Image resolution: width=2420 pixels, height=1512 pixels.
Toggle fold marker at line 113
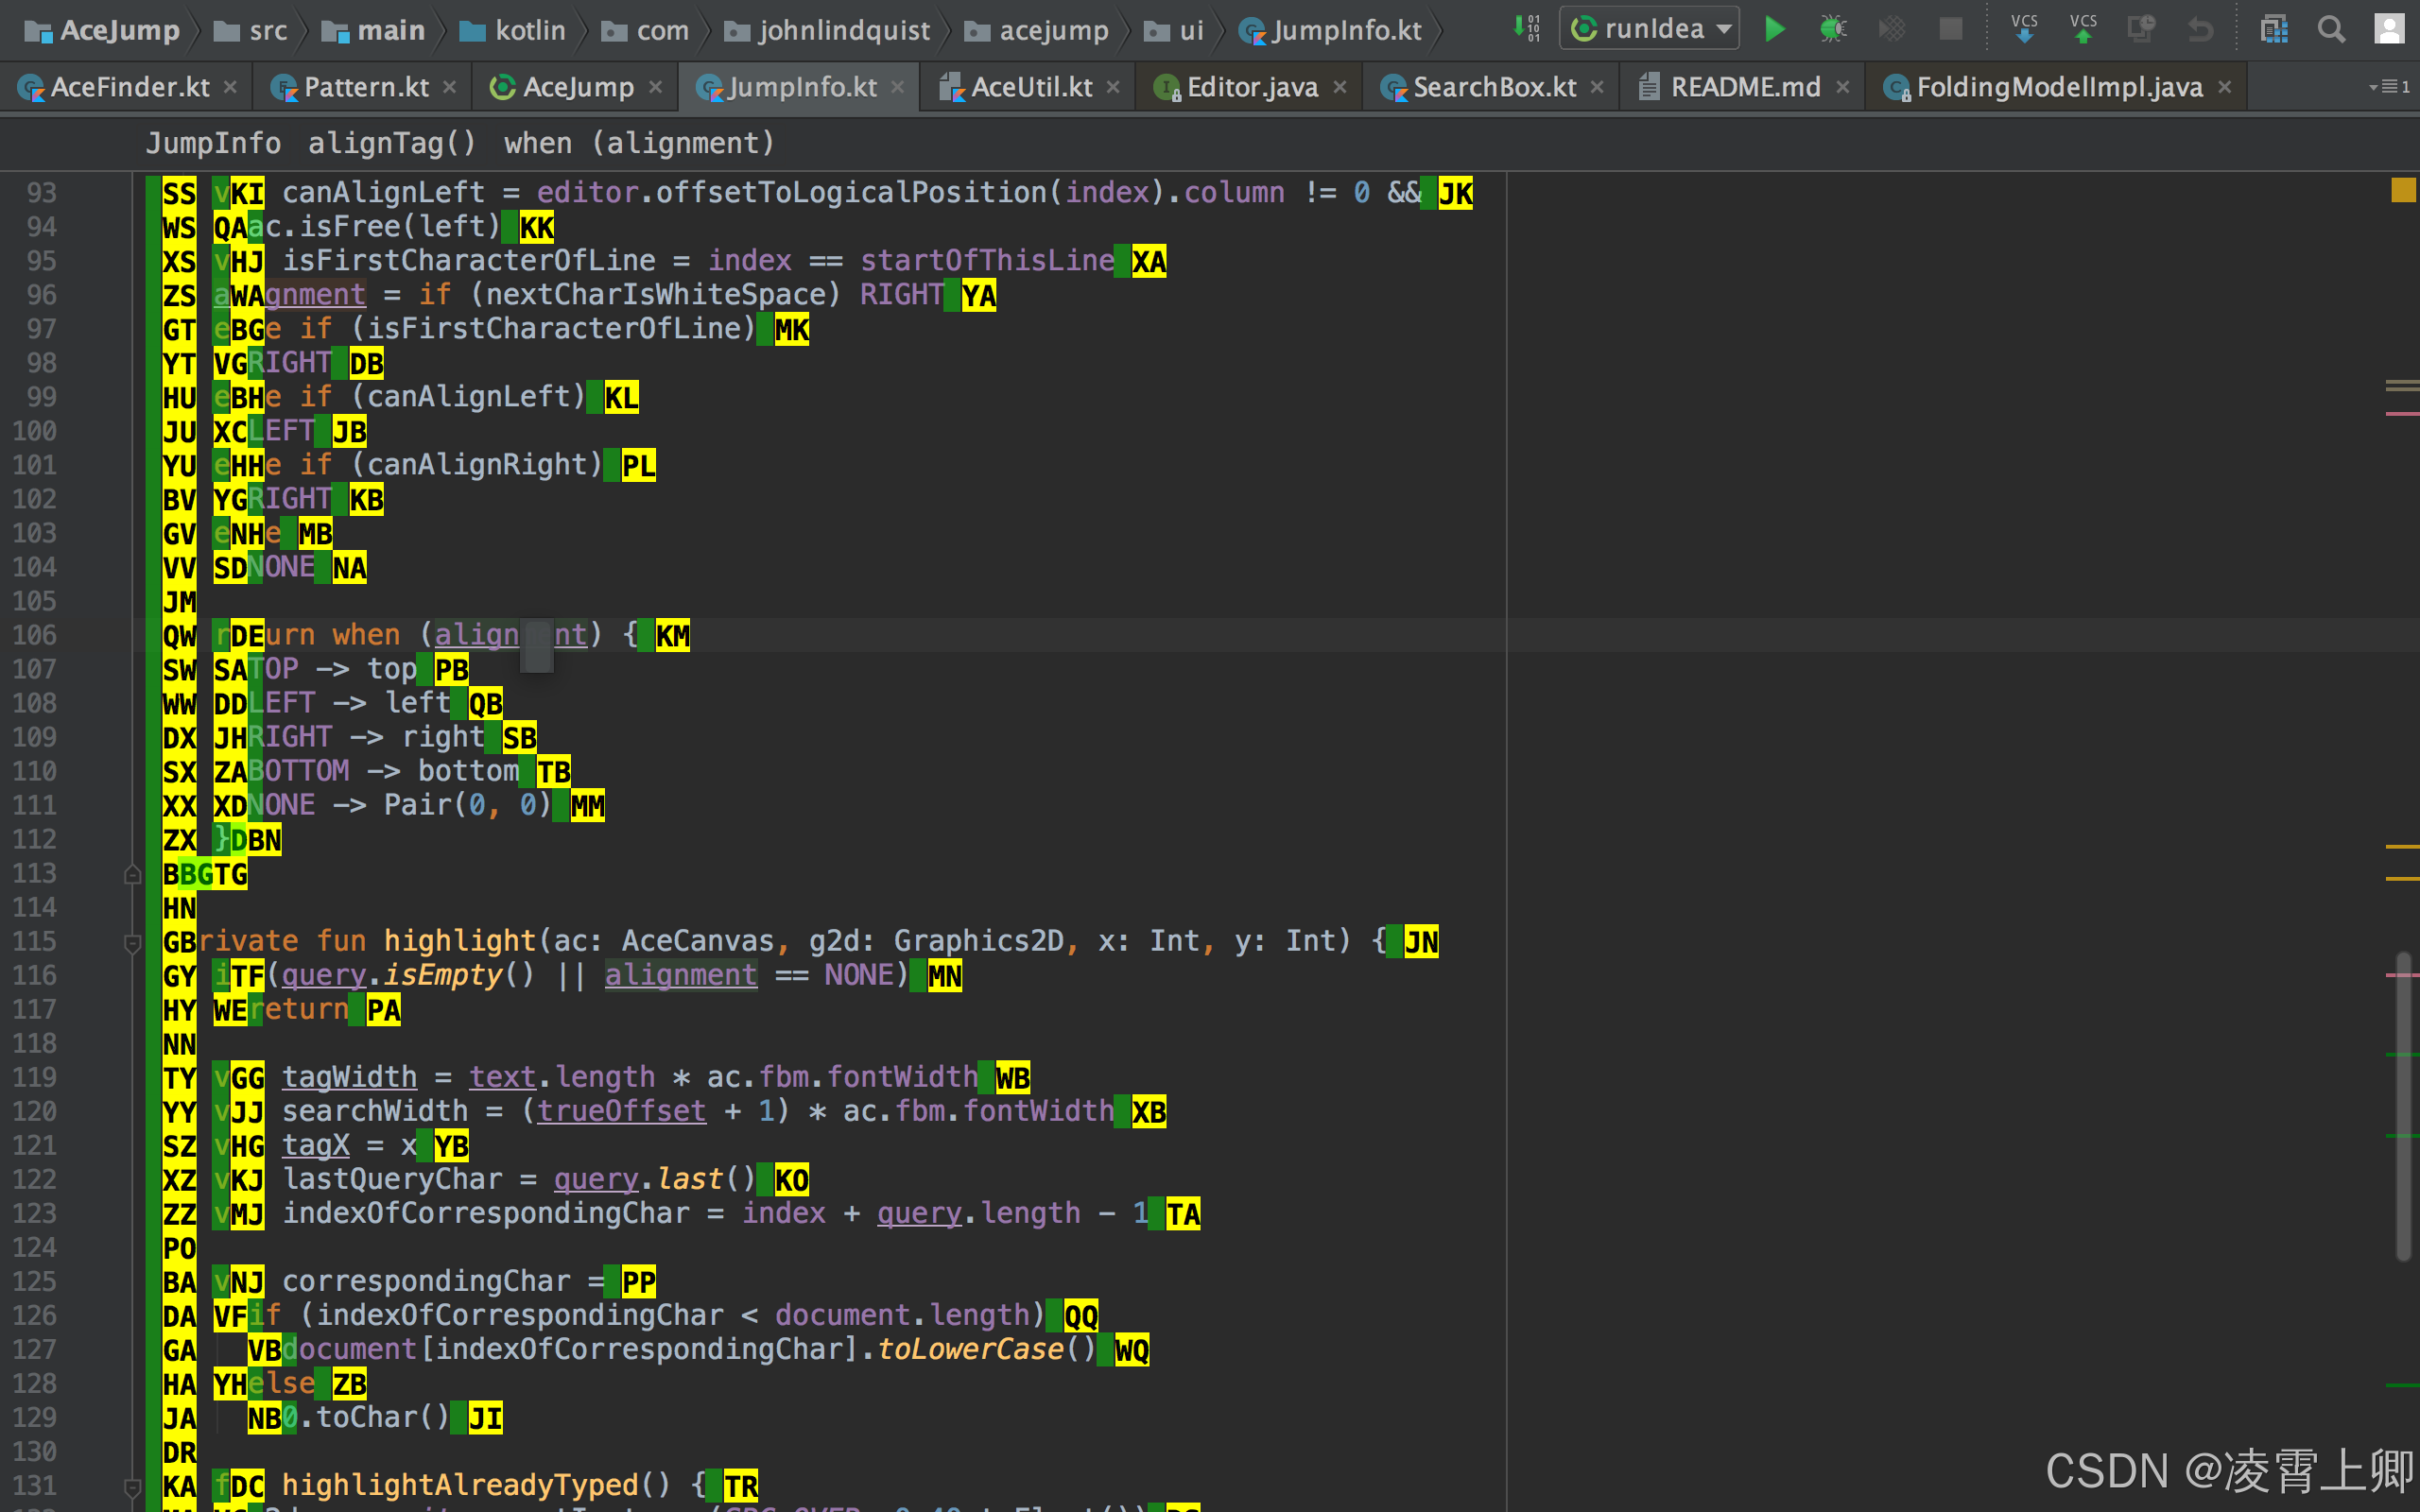pyautogui.click(x=132, y=875)
